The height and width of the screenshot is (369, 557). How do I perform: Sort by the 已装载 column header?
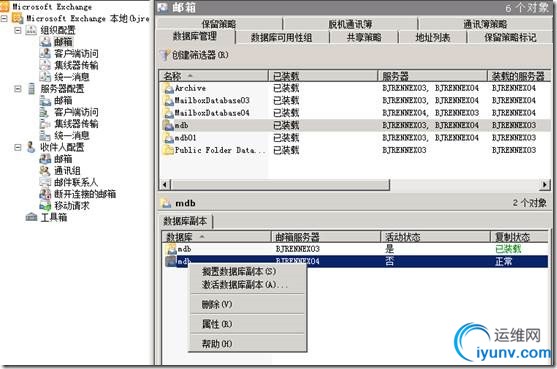[x=323, y=76]
